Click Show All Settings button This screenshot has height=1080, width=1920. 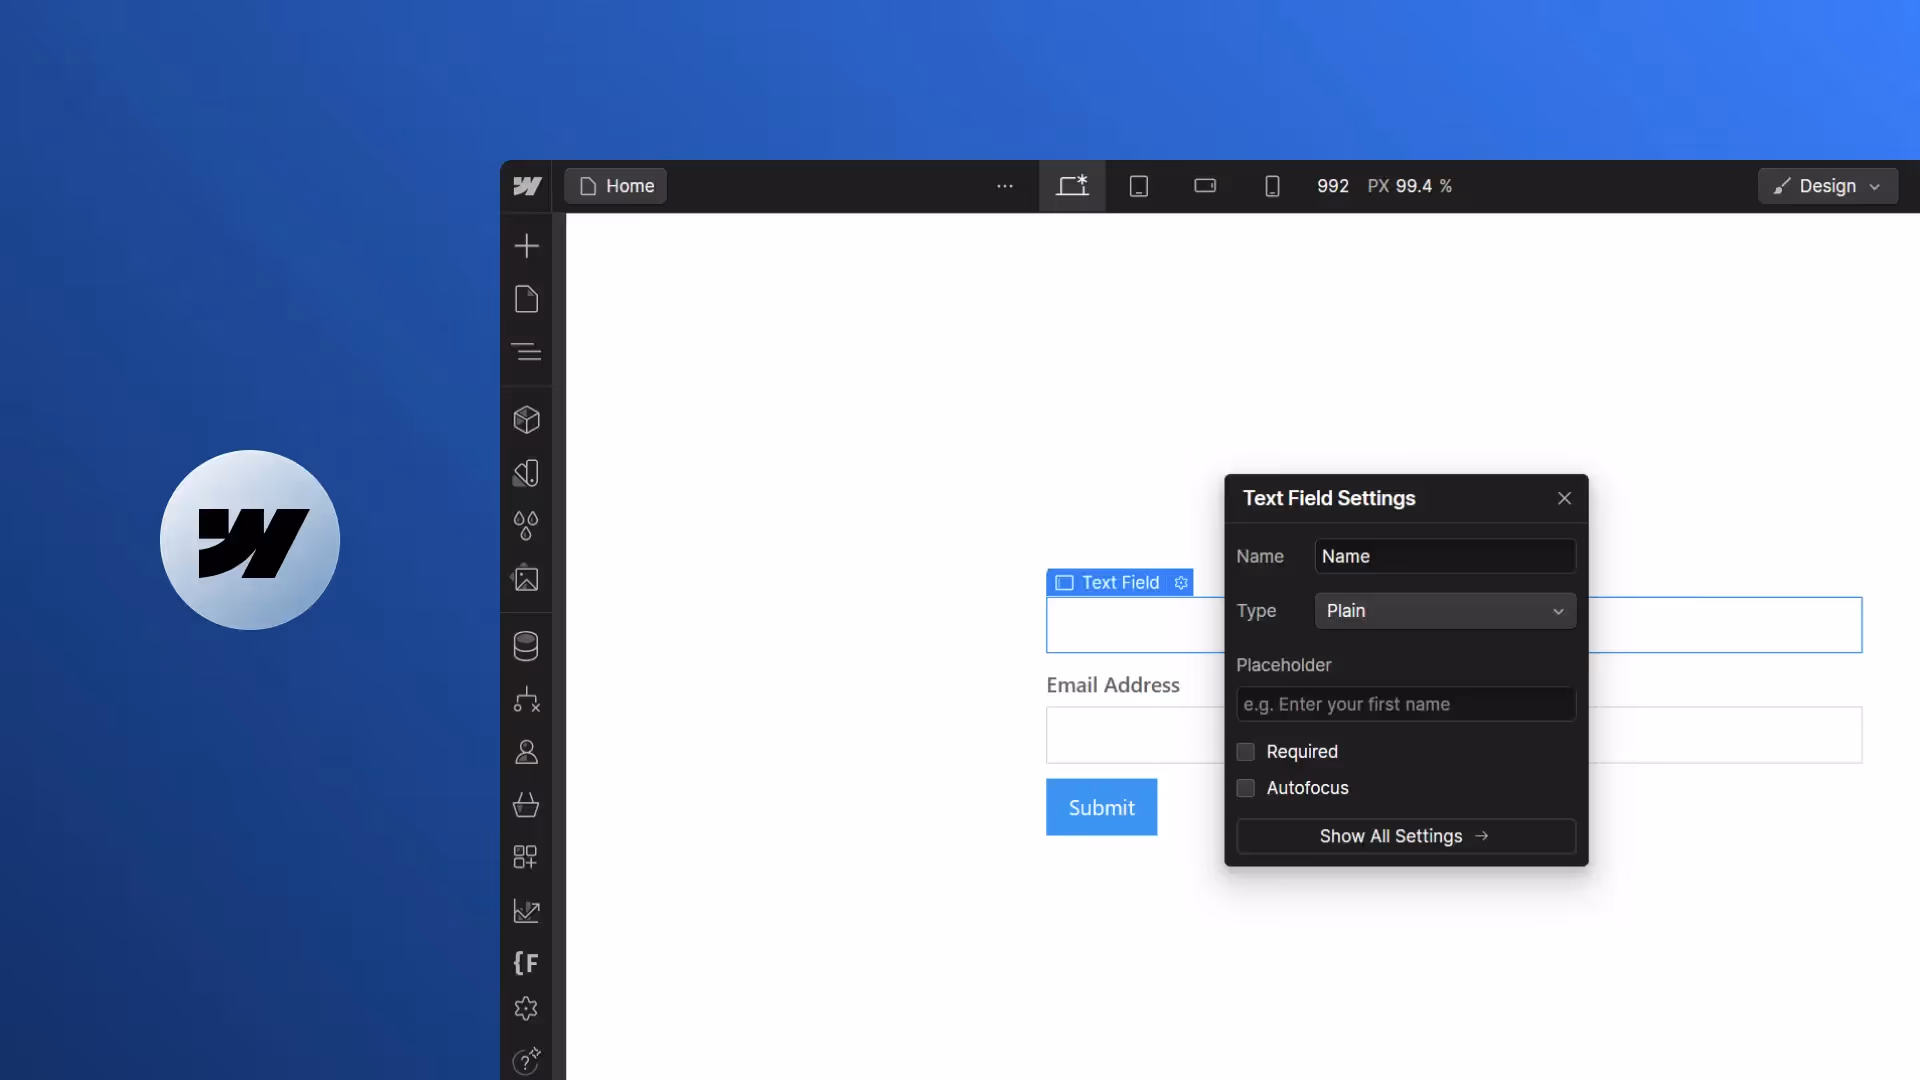(1405, 836)
